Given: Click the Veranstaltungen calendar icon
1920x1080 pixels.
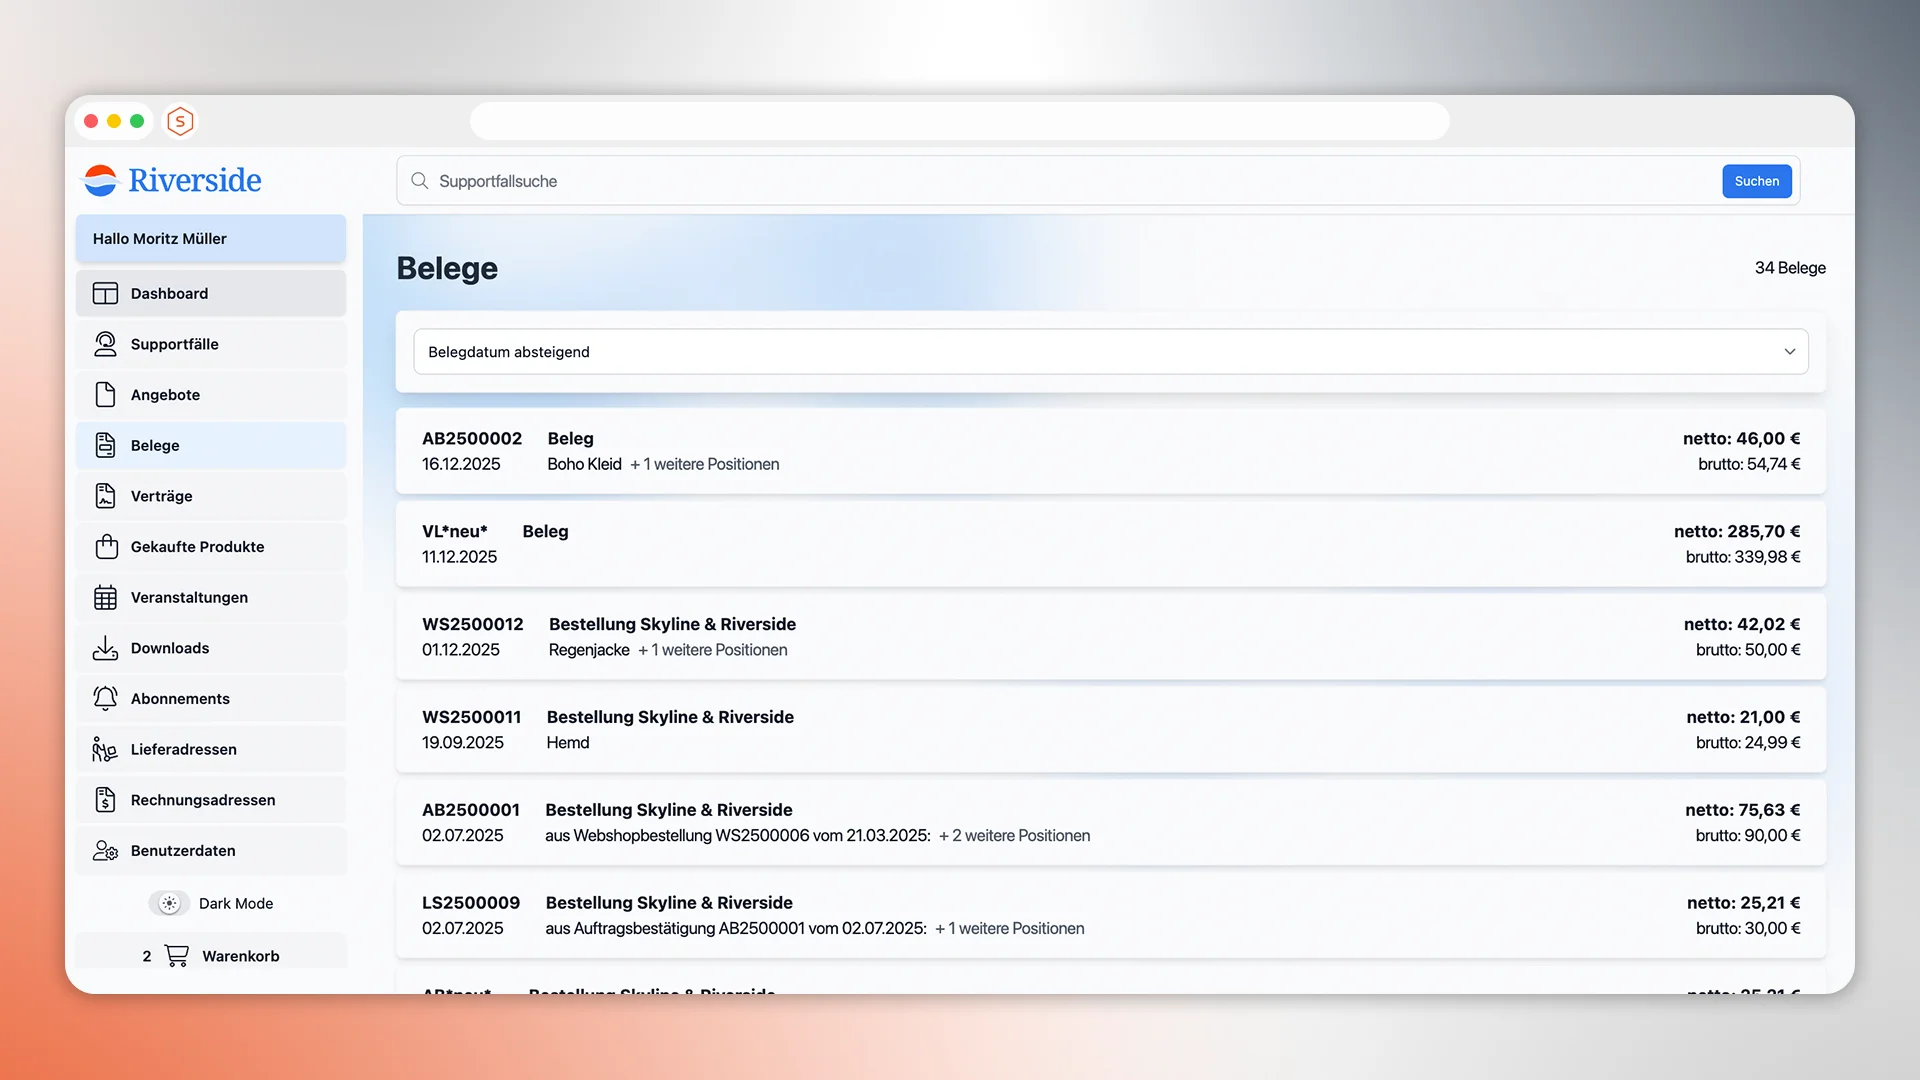Looking at the screenshot, I should pos(105,598).
